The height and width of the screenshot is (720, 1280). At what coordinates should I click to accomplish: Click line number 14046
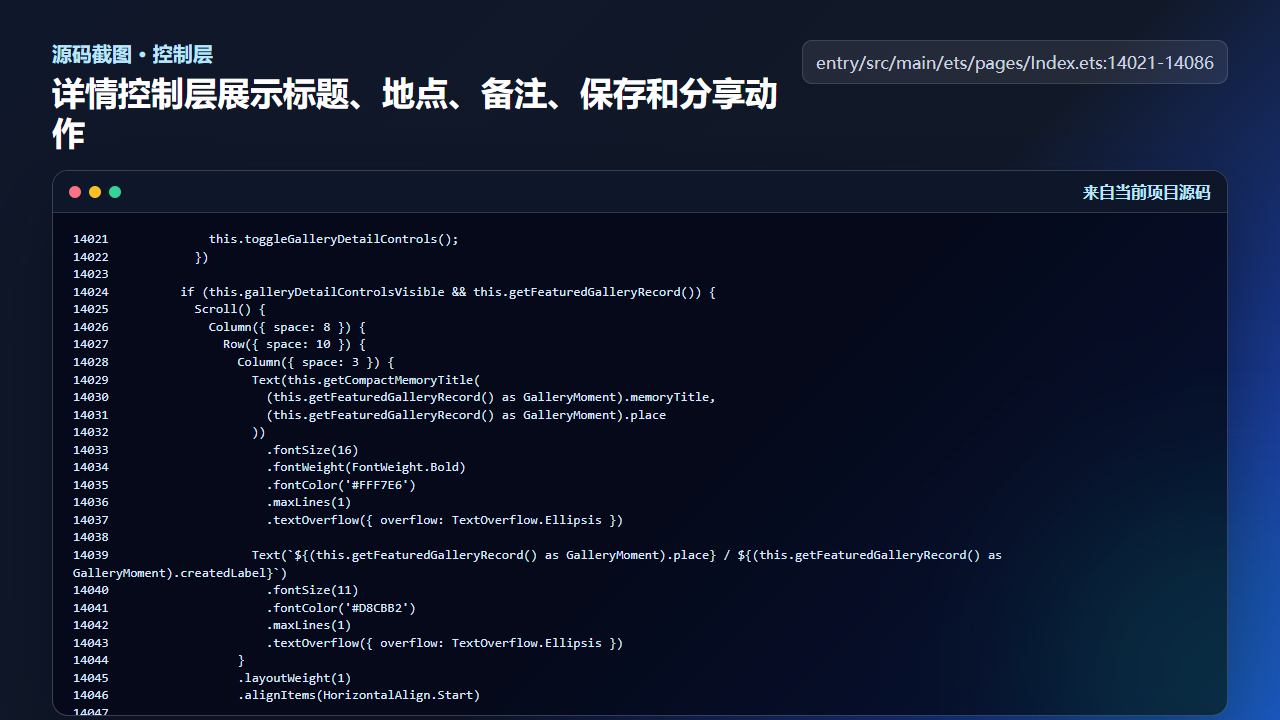click(91, 695)
